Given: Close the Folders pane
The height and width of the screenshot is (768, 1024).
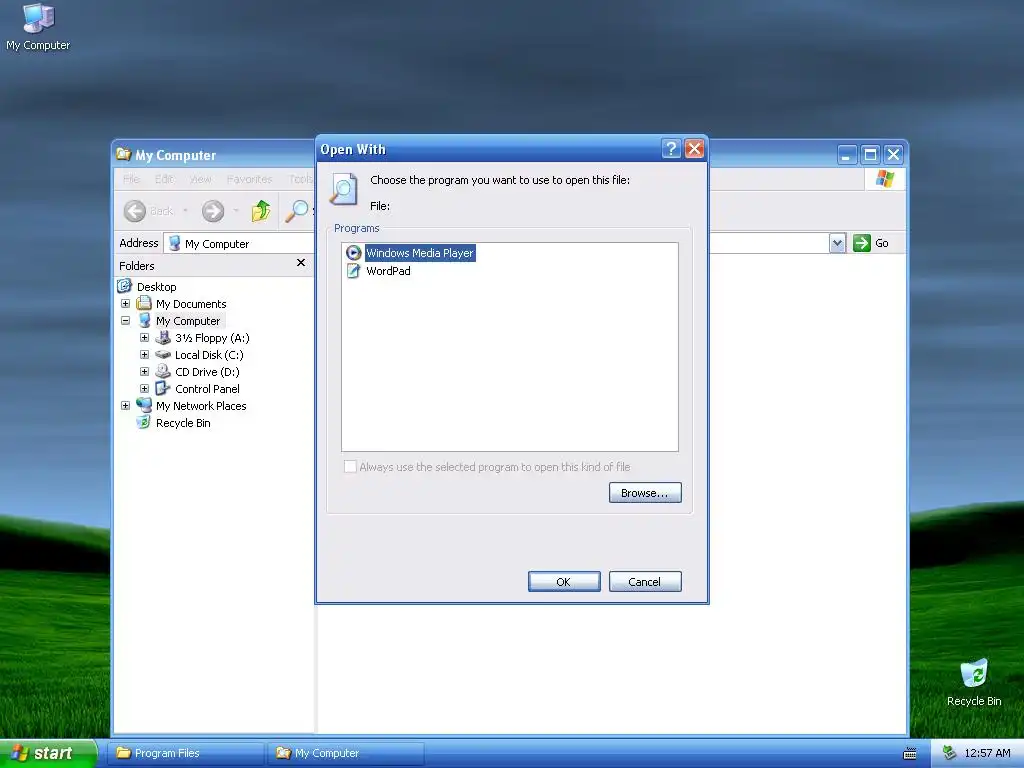Looking at the screenshot, I should click(x=300, y=263).
